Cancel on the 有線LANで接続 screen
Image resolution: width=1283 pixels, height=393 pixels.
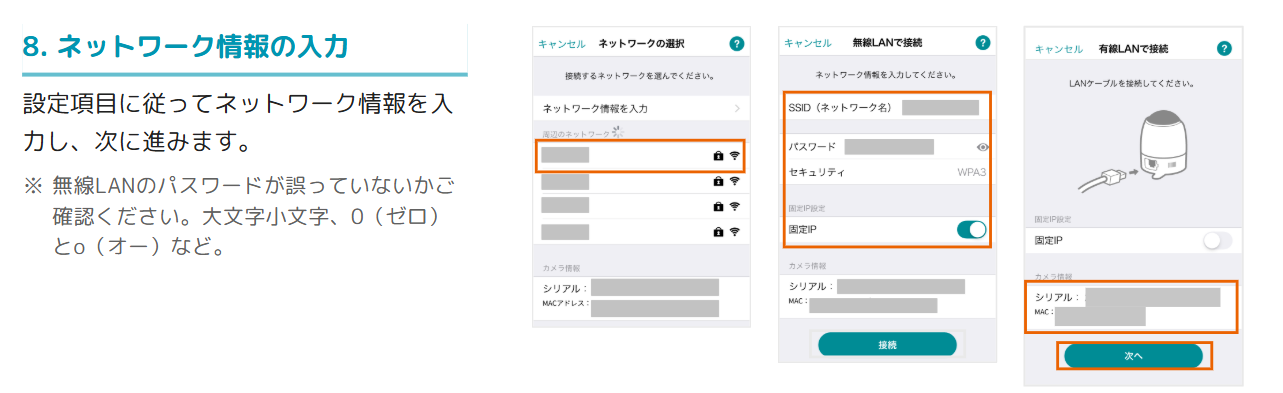[x=1058, y=48]
